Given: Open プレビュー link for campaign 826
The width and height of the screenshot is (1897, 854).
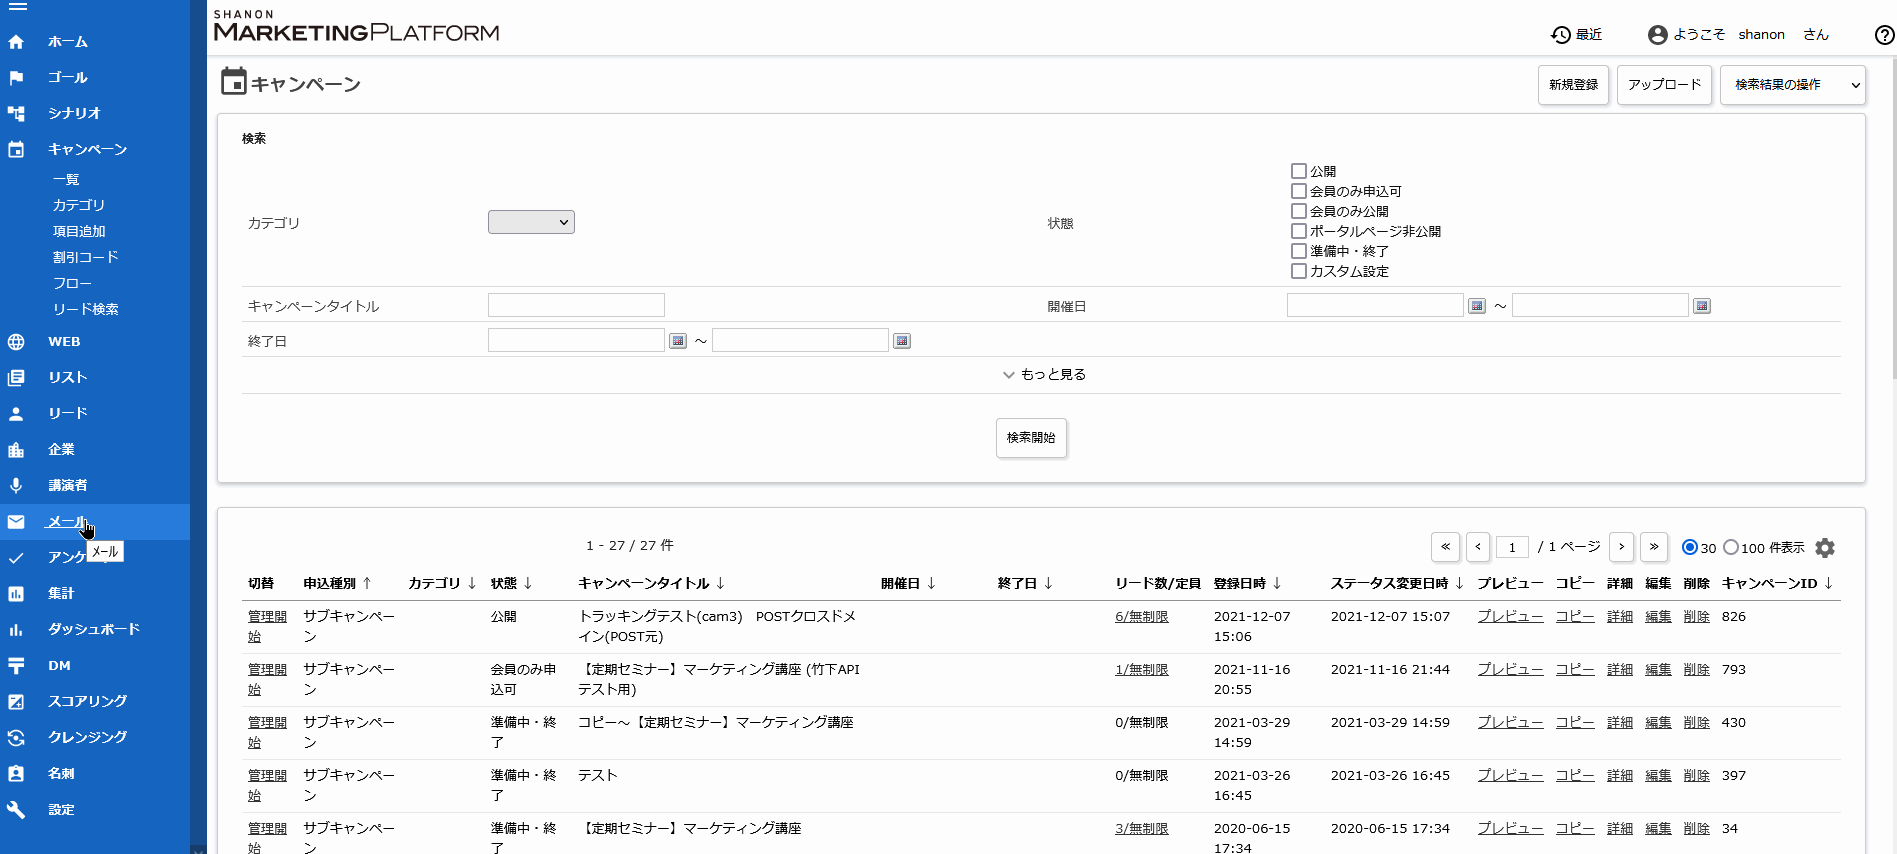Looking at the screenshot, I should (1510, 617).
